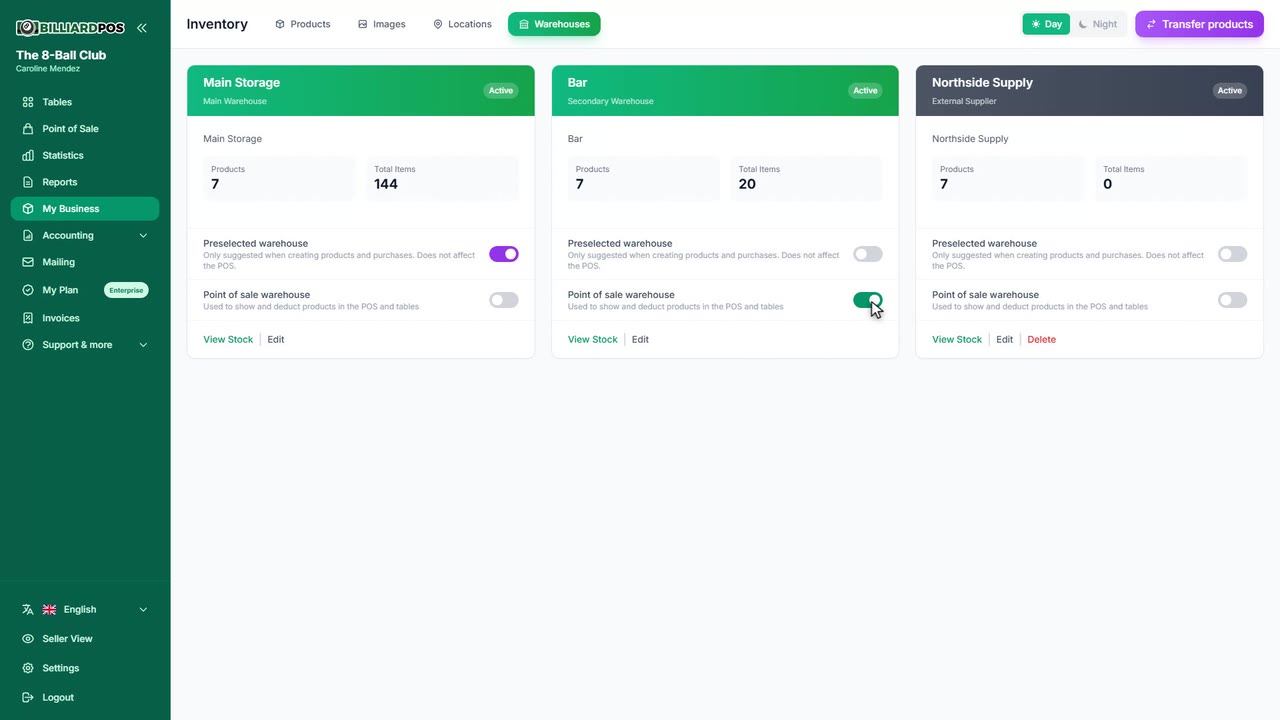Image resolution: width=1280 pixels, height=720 pixels.
Task: Open Statistics bar chart icon
Action: point(28,155)
